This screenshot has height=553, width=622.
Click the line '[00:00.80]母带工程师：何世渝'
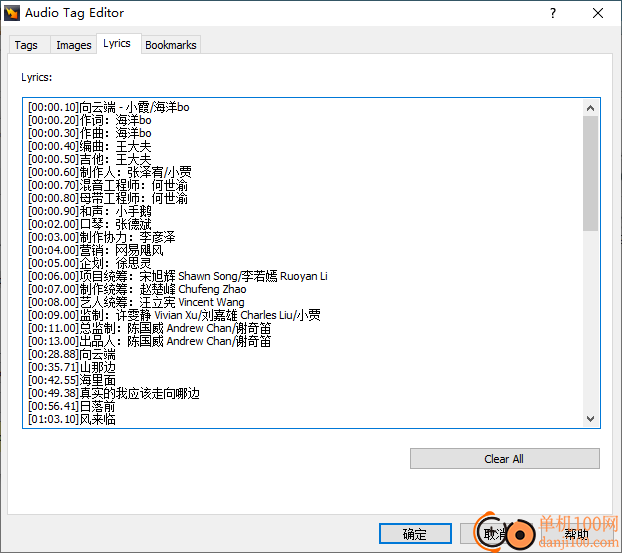(x=108, y=198)
